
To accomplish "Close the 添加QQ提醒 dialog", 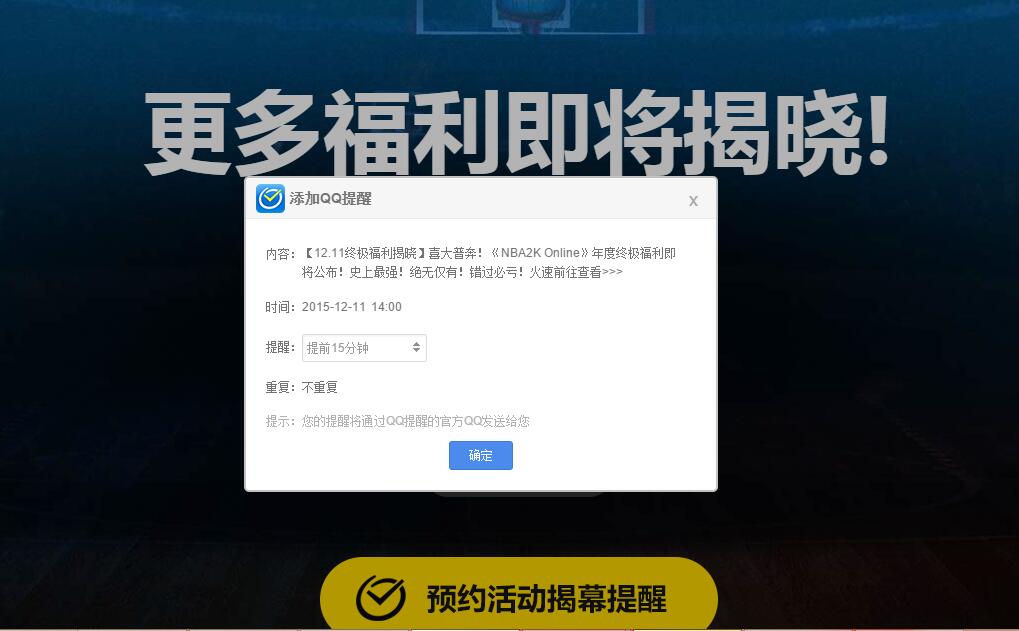I will 693,201.
